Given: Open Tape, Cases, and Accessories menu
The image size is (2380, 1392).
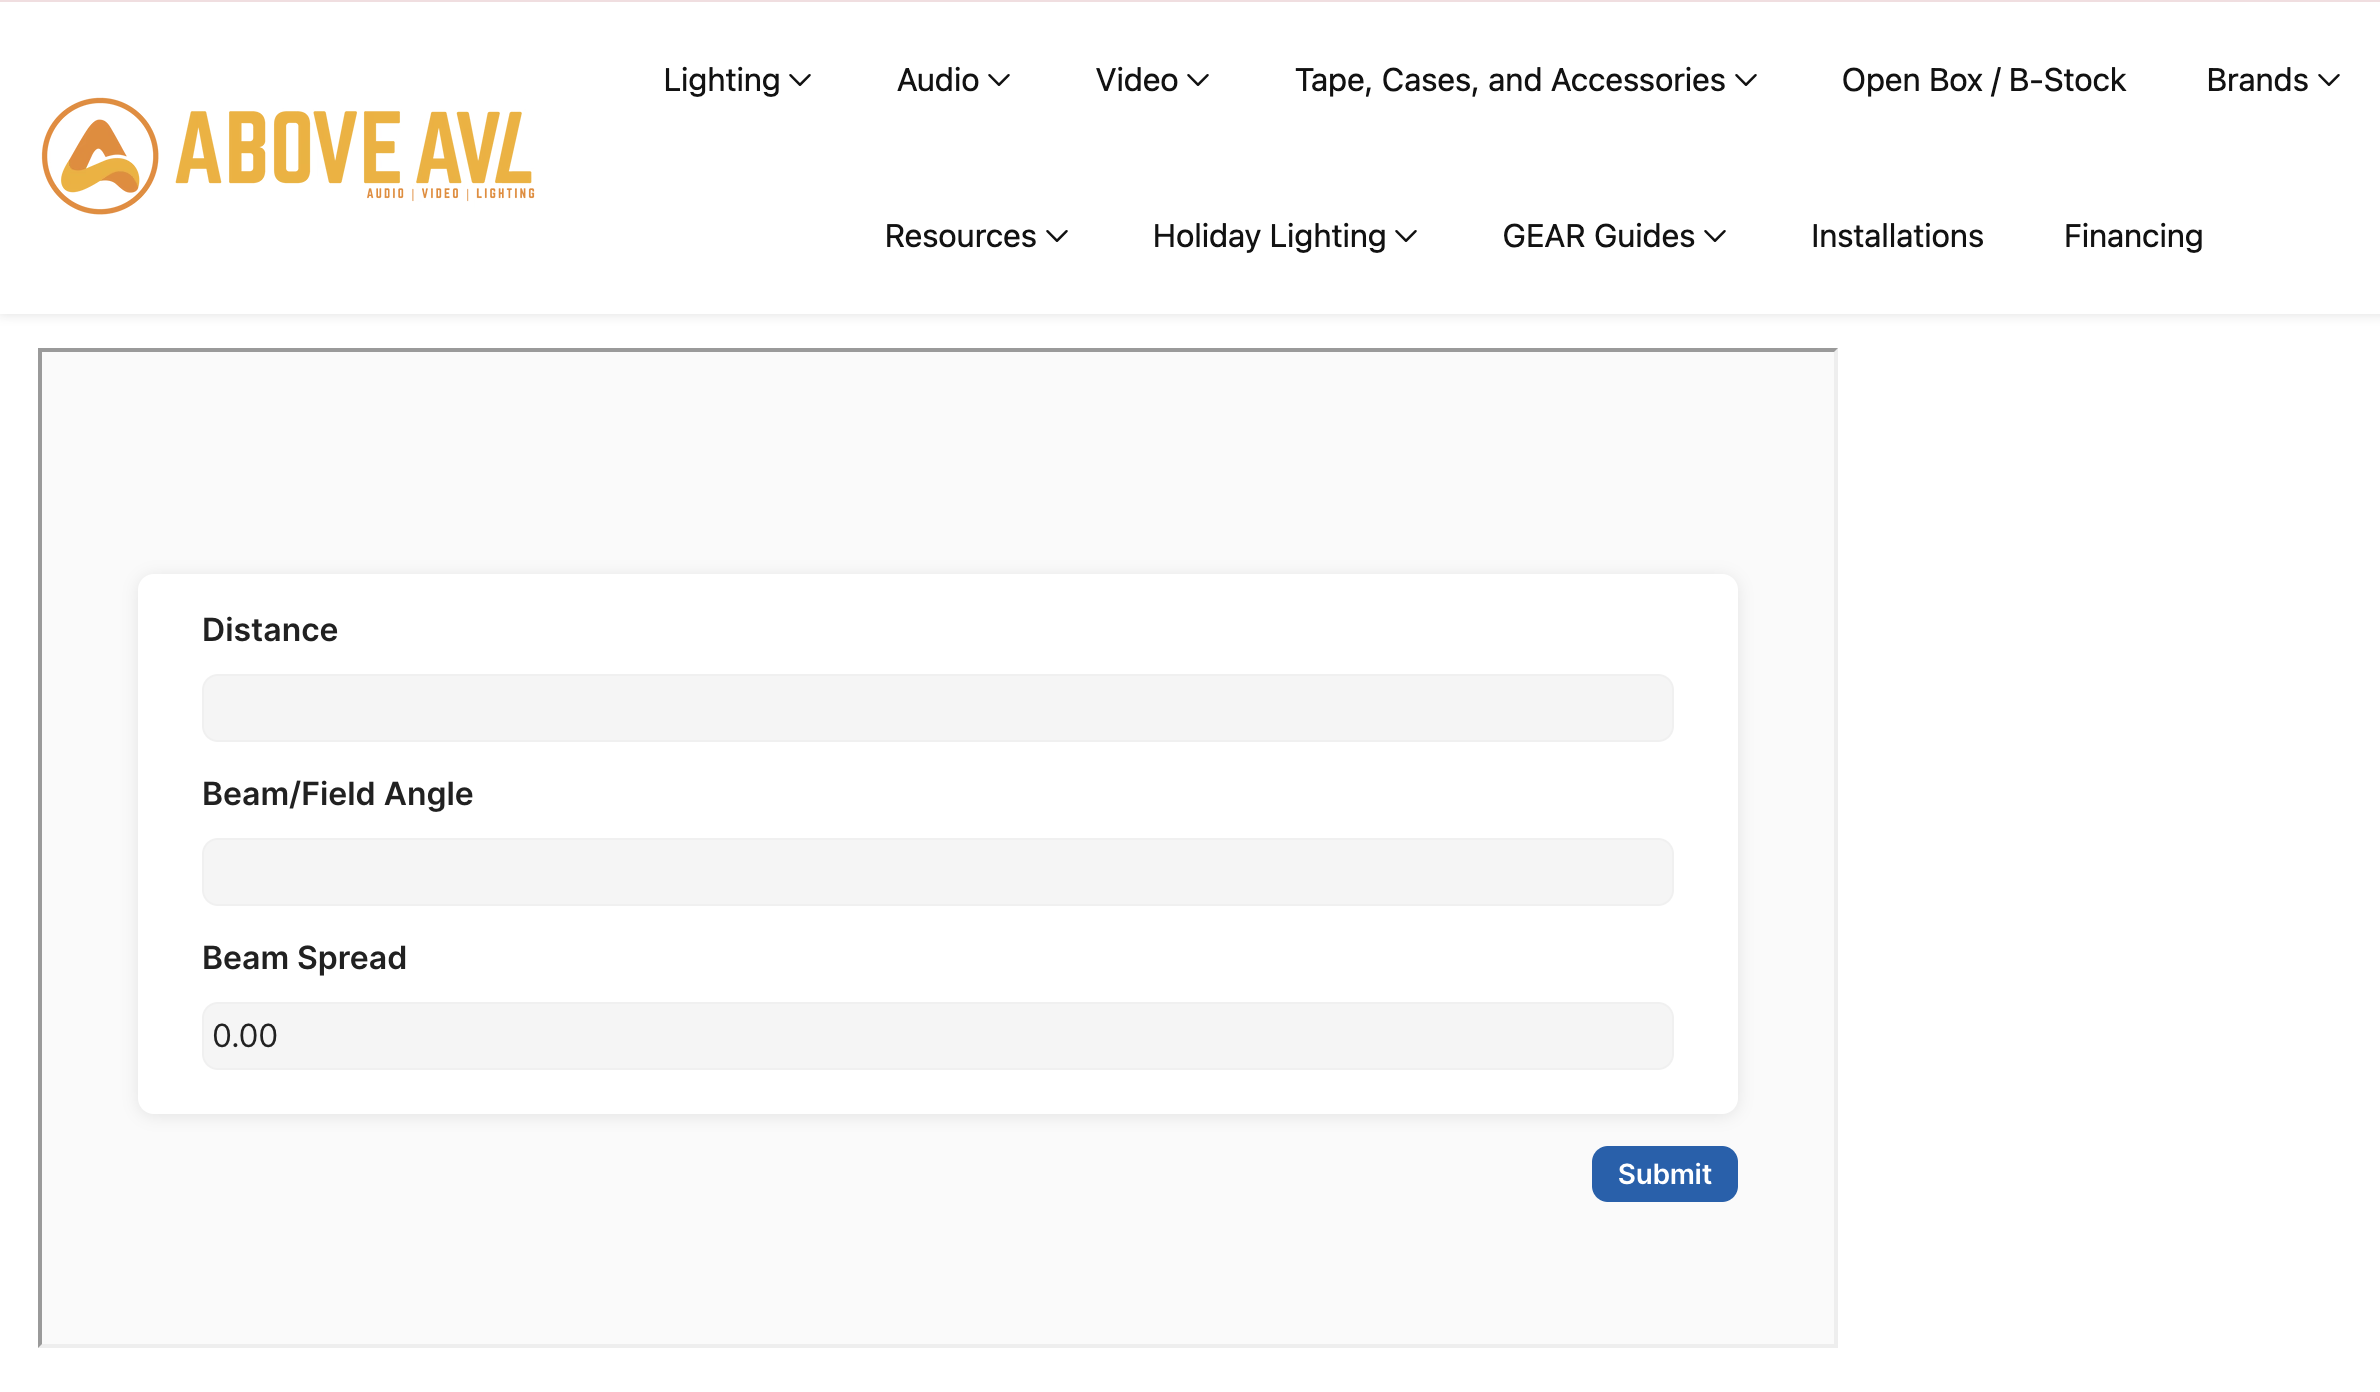Looking at the screenshot, I should [1524, 80].
